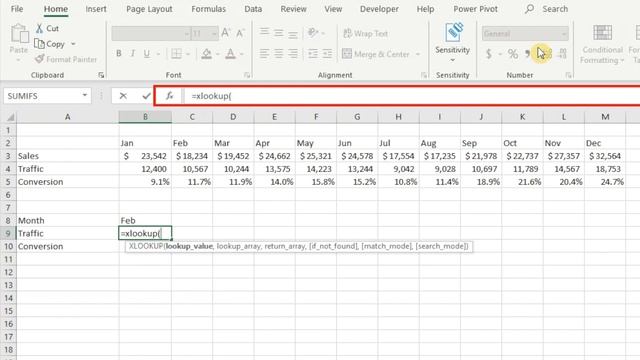
Task: Click the Format Painter brush
Action: pyautogui.click(x=39, y=59)
